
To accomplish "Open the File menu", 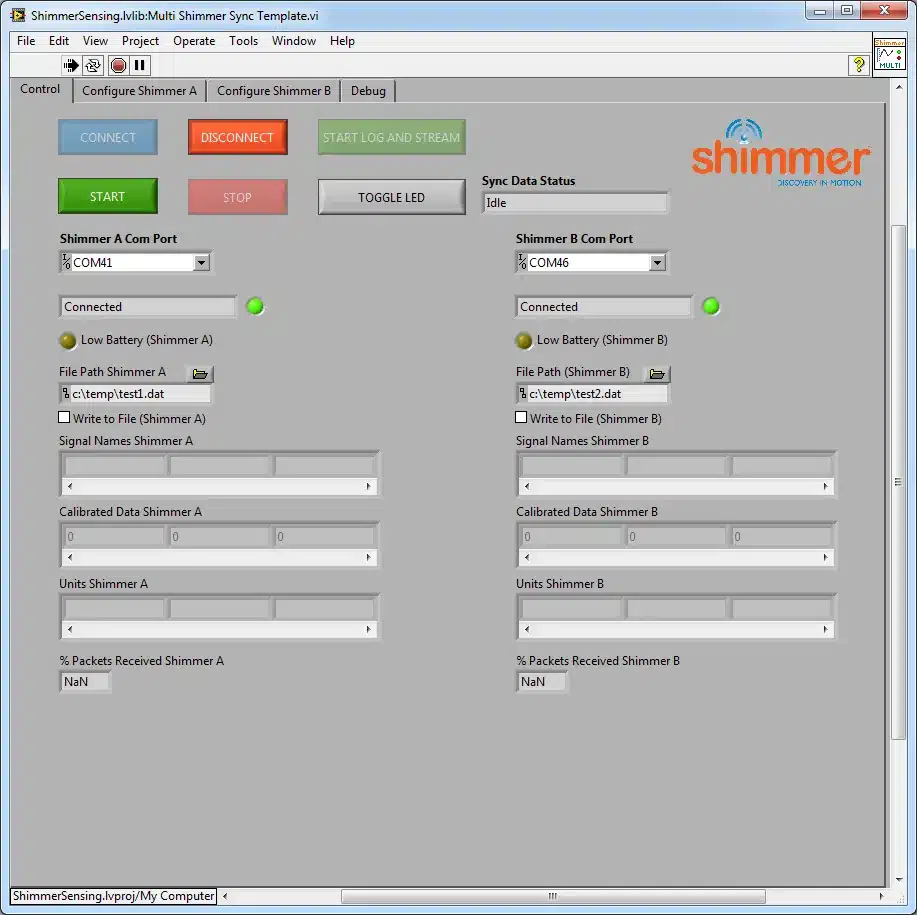I will point(26,41).
